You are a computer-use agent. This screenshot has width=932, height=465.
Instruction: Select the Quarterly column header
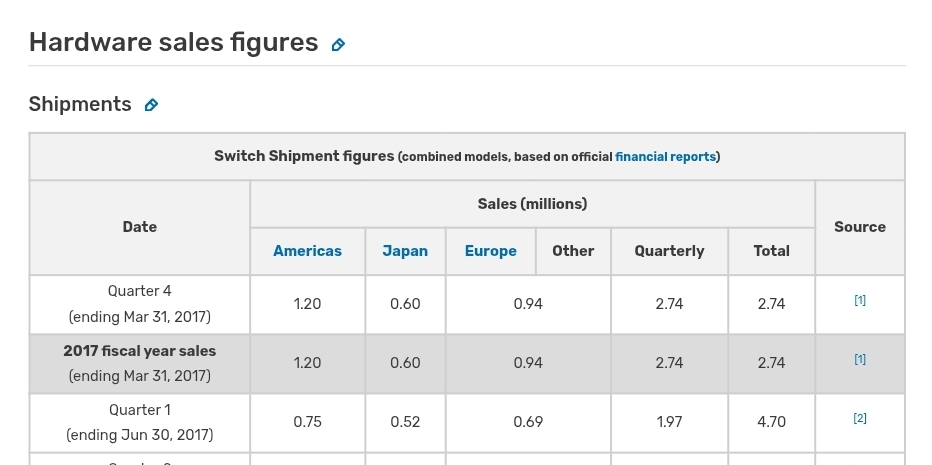coord(669,251)
